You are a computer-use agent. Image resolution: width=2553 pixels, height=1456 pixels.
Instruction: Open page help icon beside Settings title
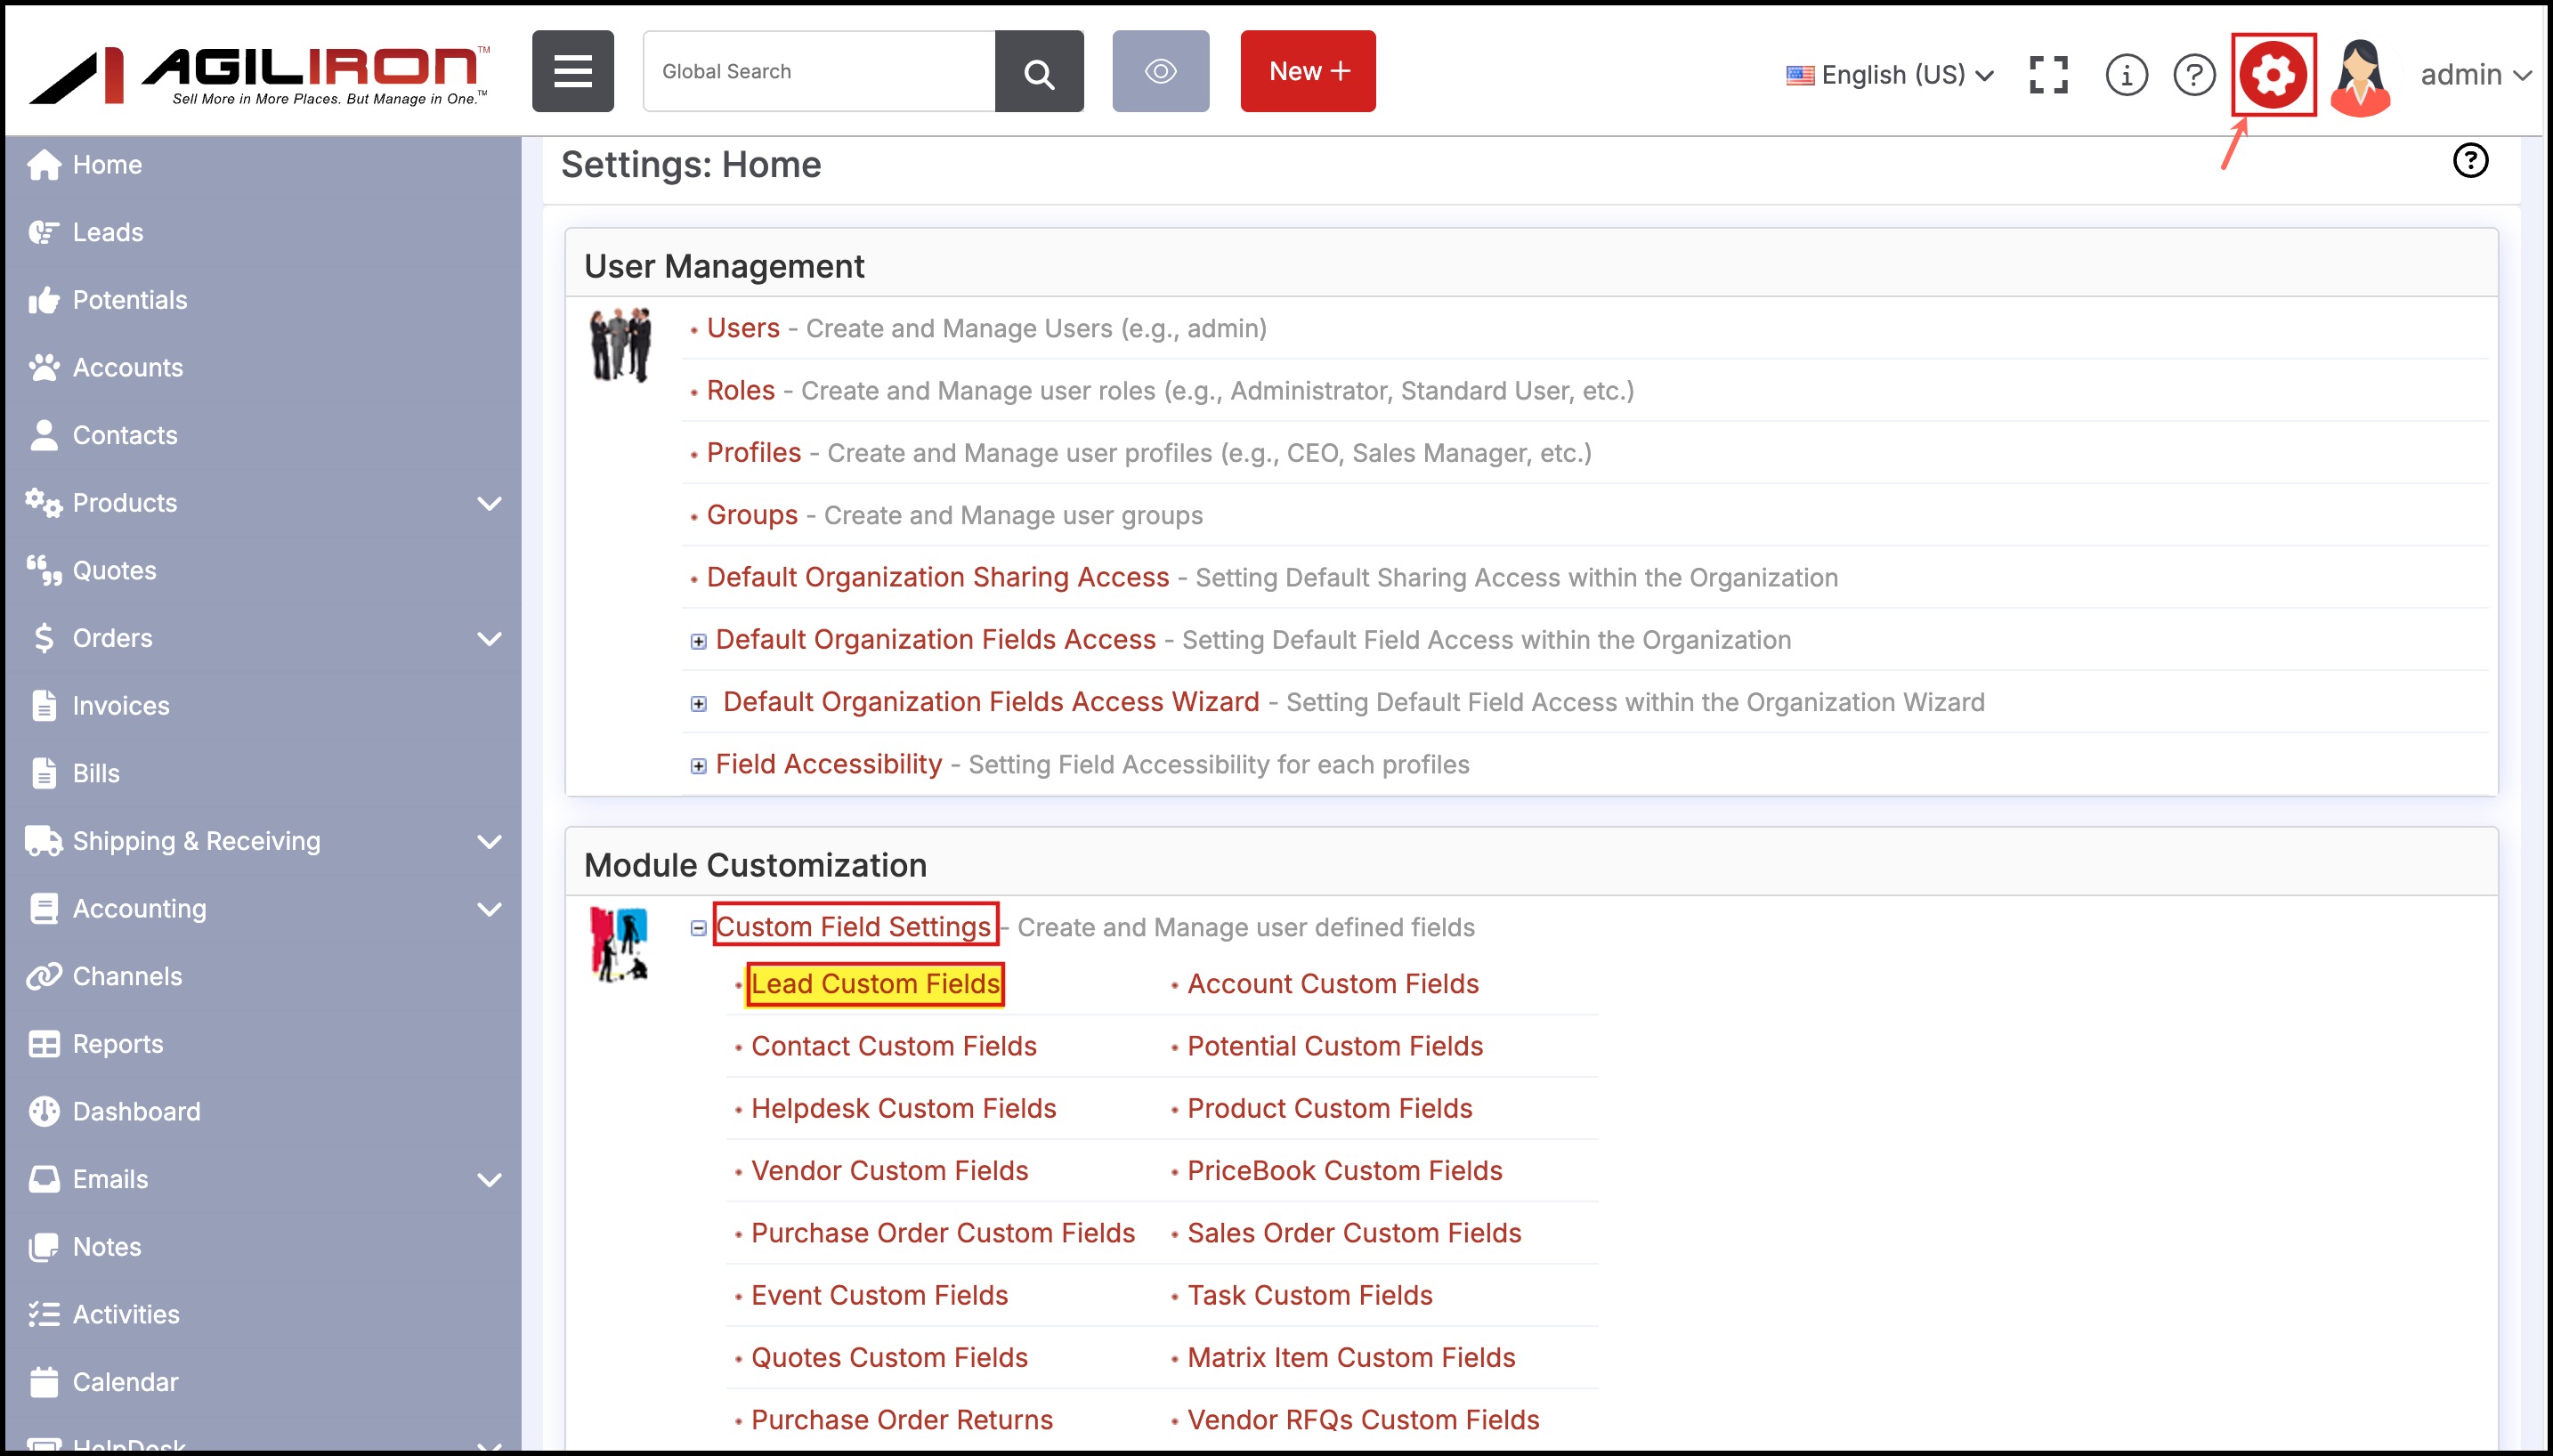[2470, 160]
